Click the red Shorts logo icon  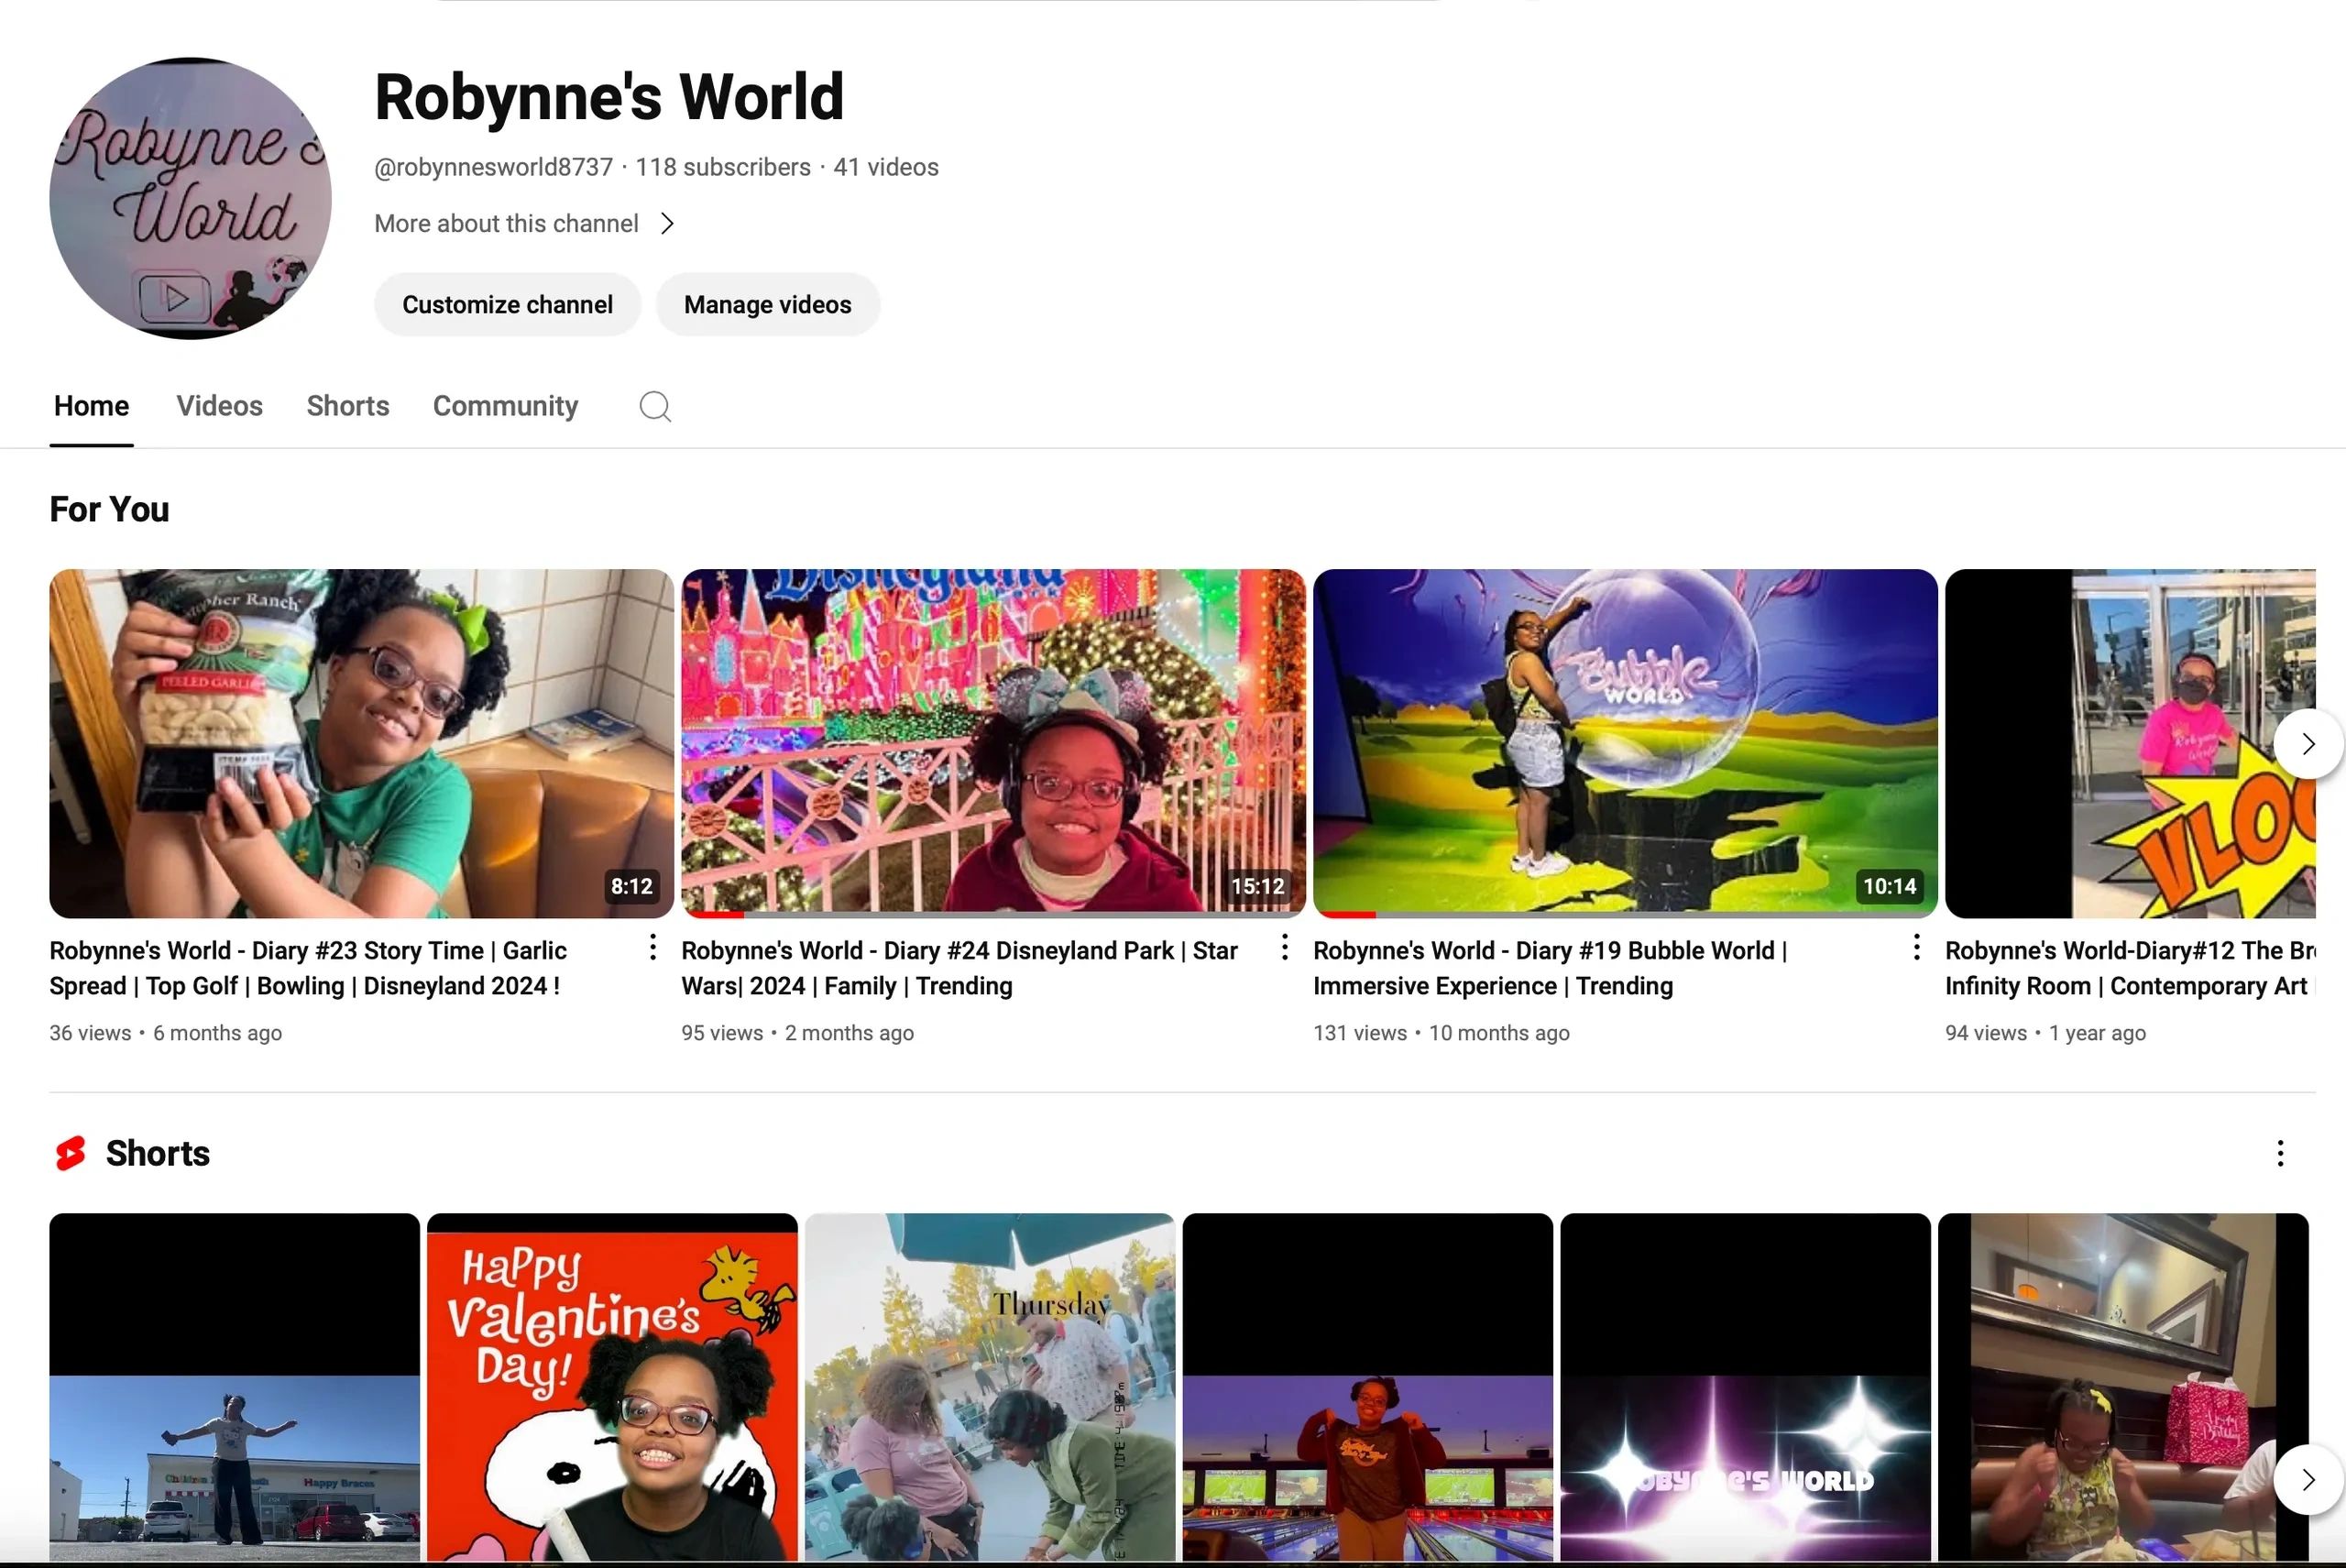tap(70, 1153)
